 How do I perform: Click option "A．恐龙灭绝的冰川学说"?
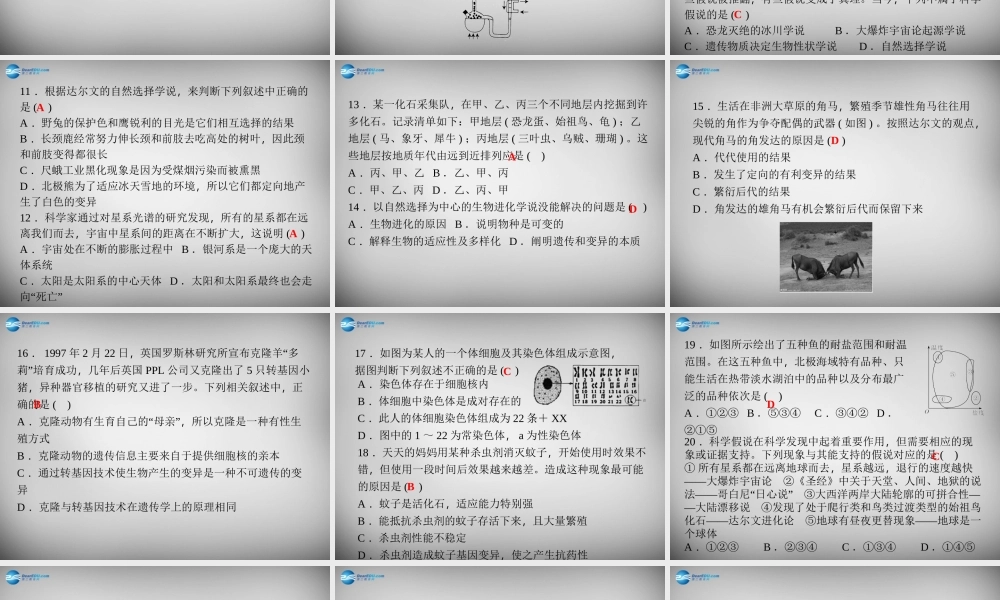(744, 31)
